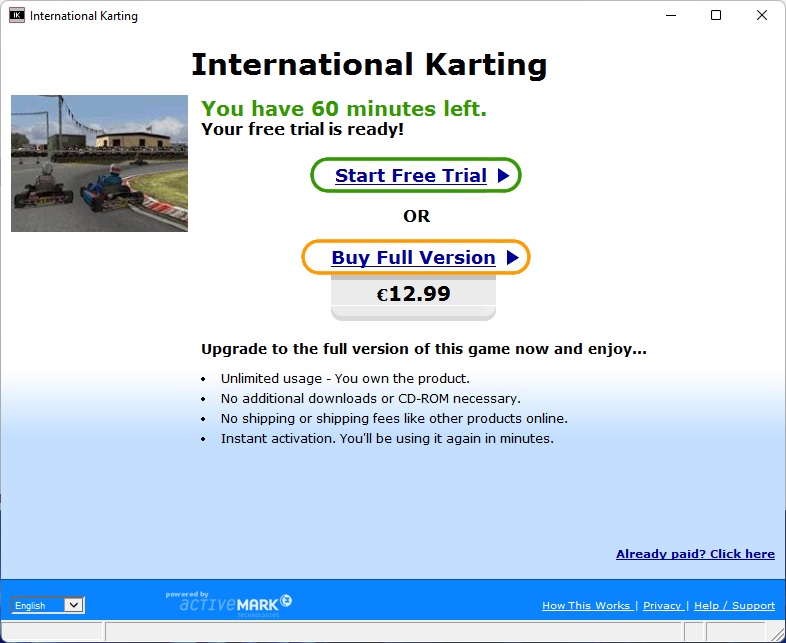Click 'Unlimited usage - You own the product.'

(345, 378)
